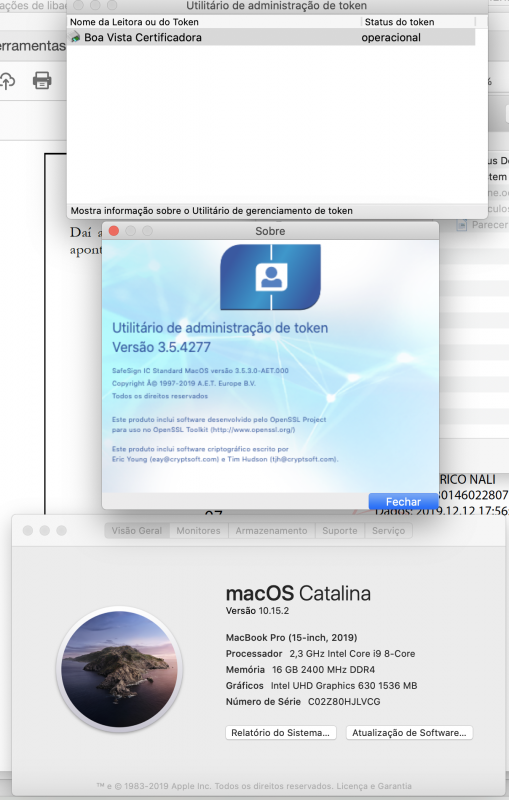
Task: Switch to the Armazenamento tab
Action: (x=271, y=531)
